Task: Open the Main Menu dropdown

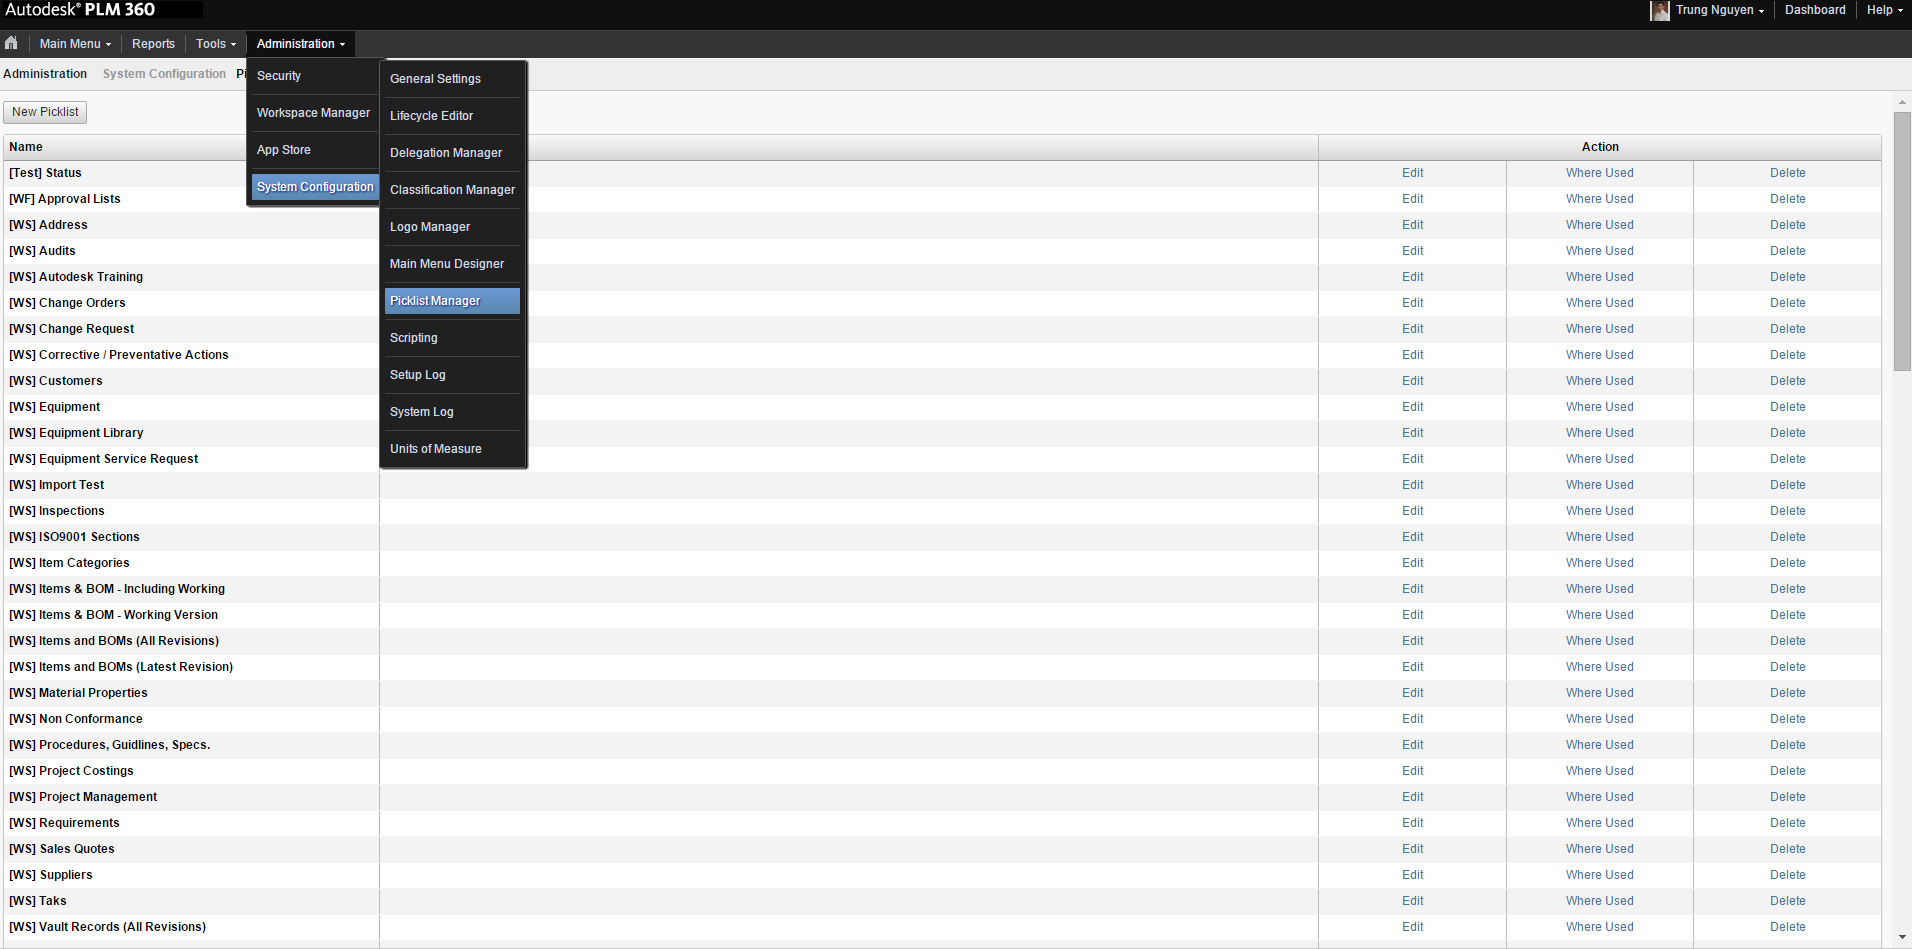Action: (x=74, y=43)
